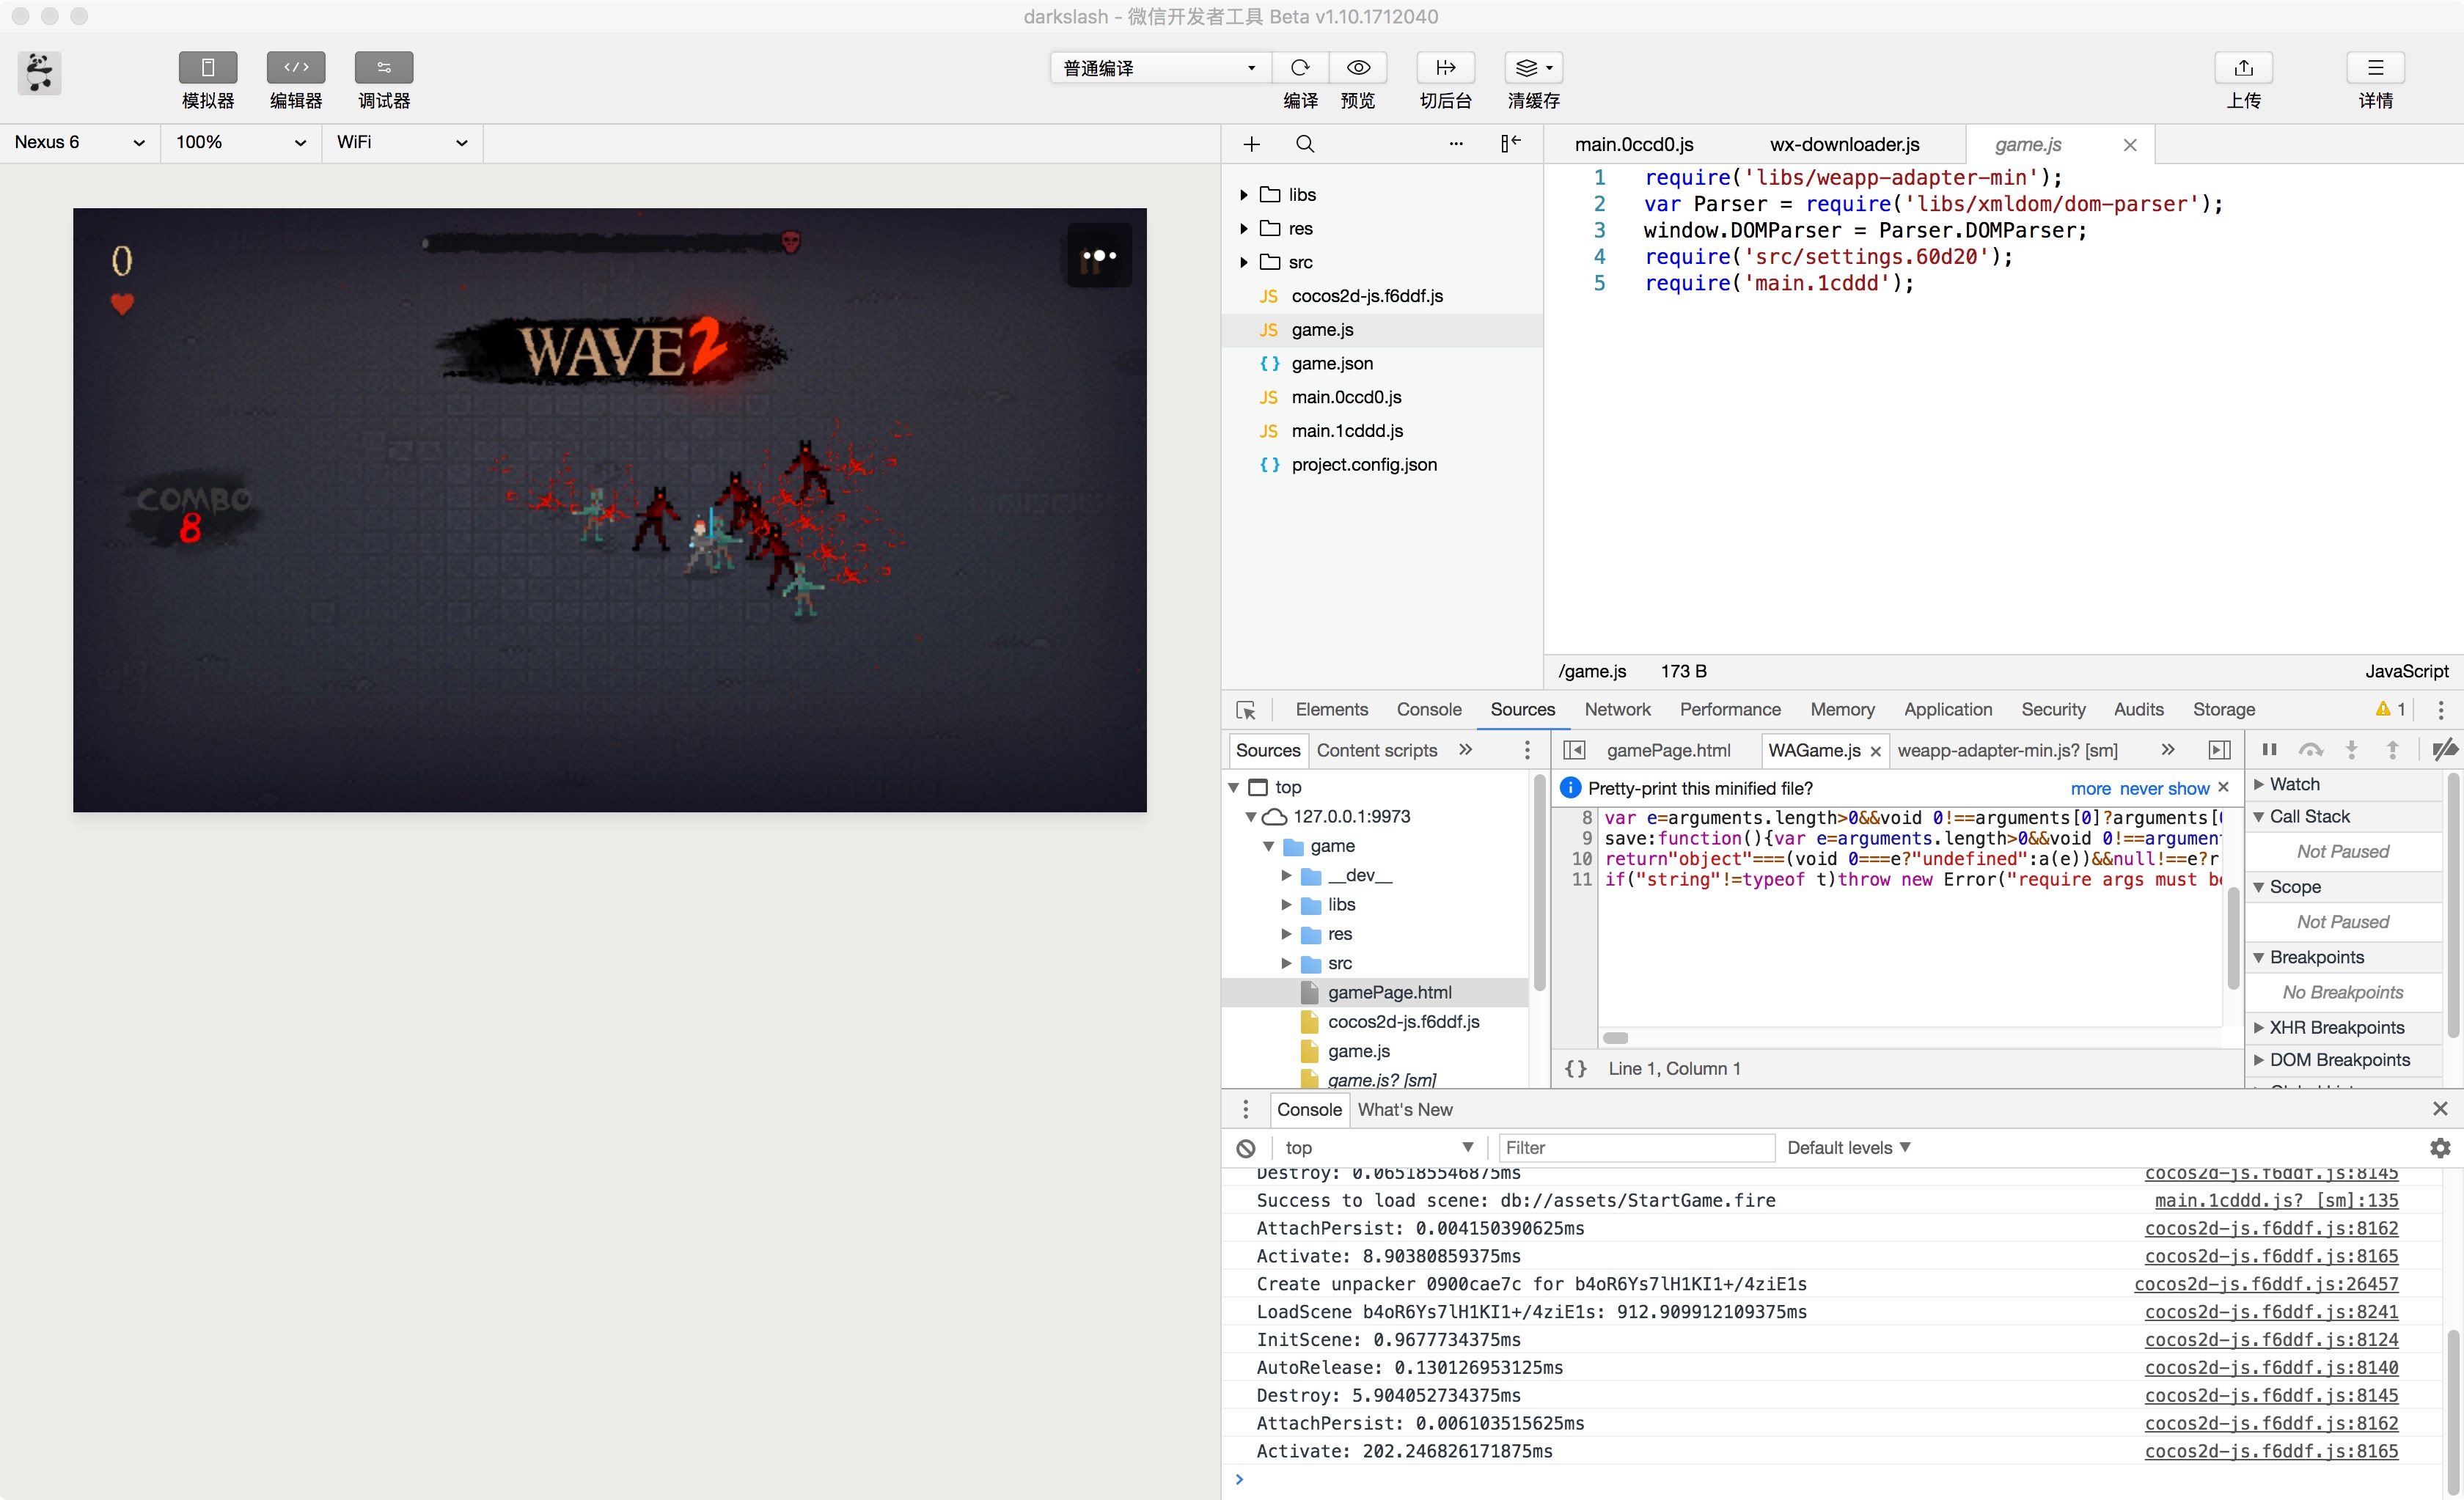This screenshot has width=2464, height=1500.
Task: Click the step out icon
Action: point(2393,750)
